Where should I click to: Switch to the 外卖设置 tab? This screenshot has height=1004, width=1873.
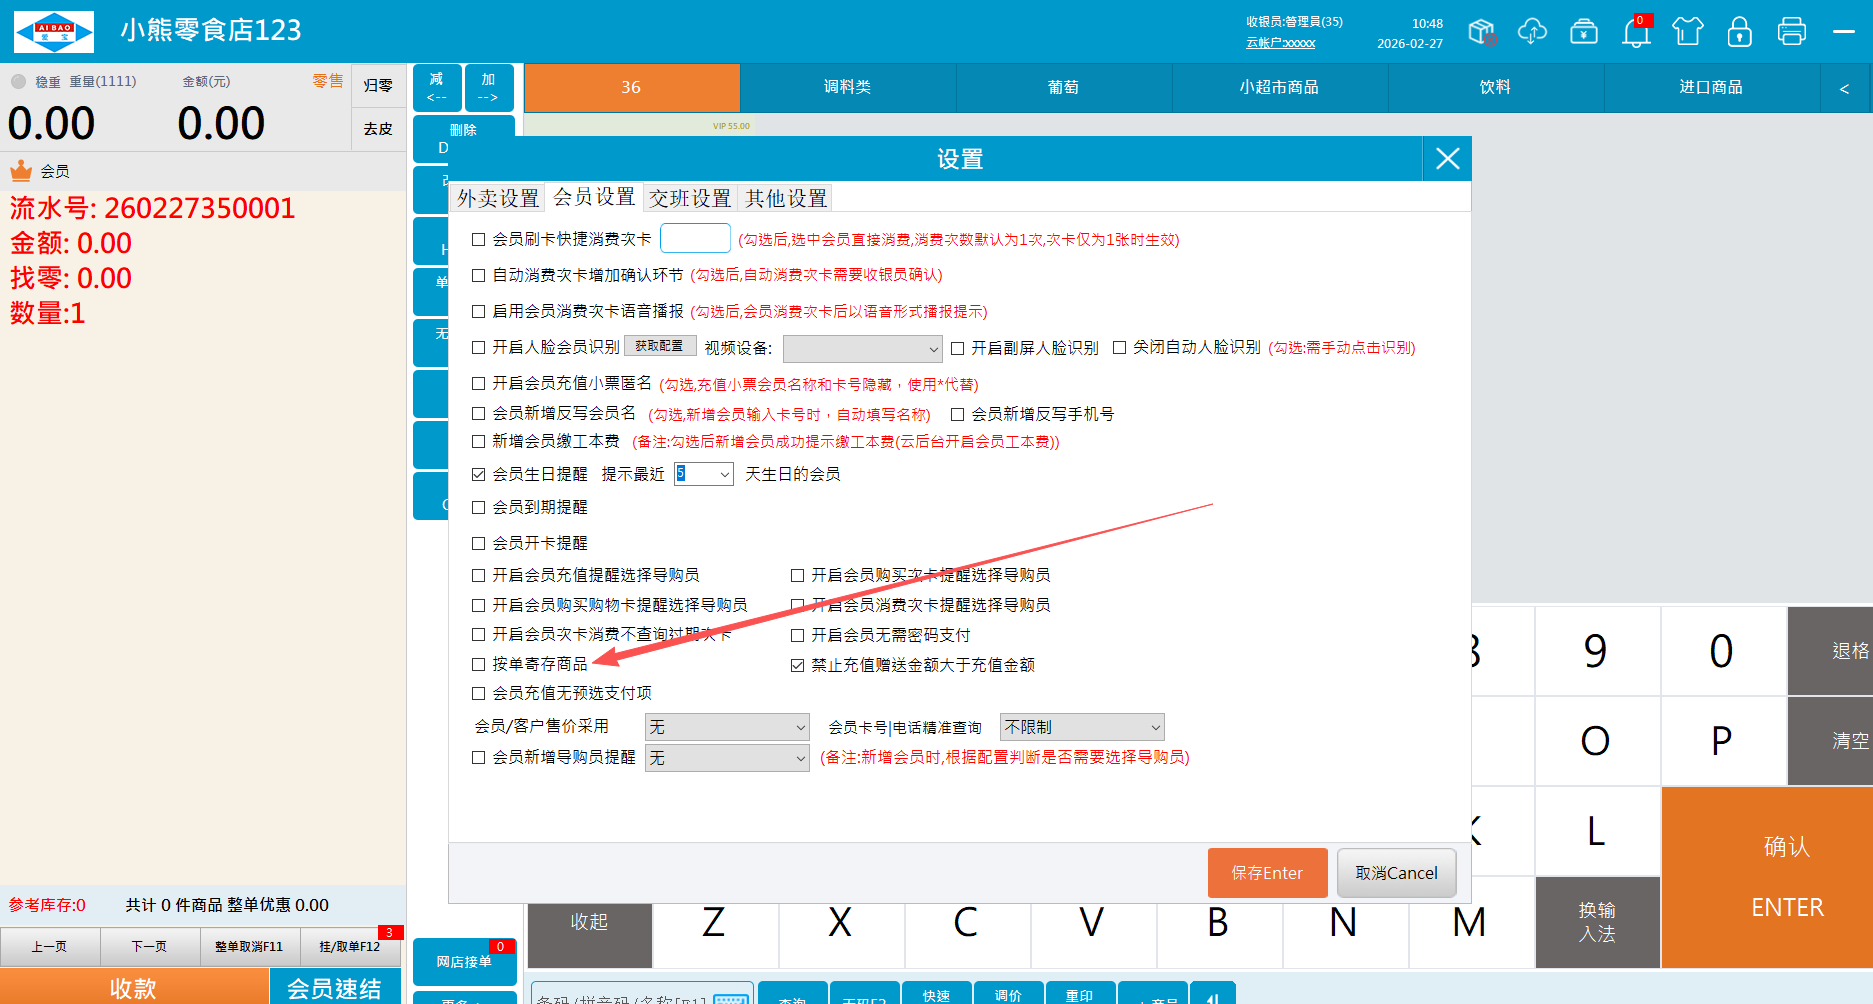coord(498,198)
